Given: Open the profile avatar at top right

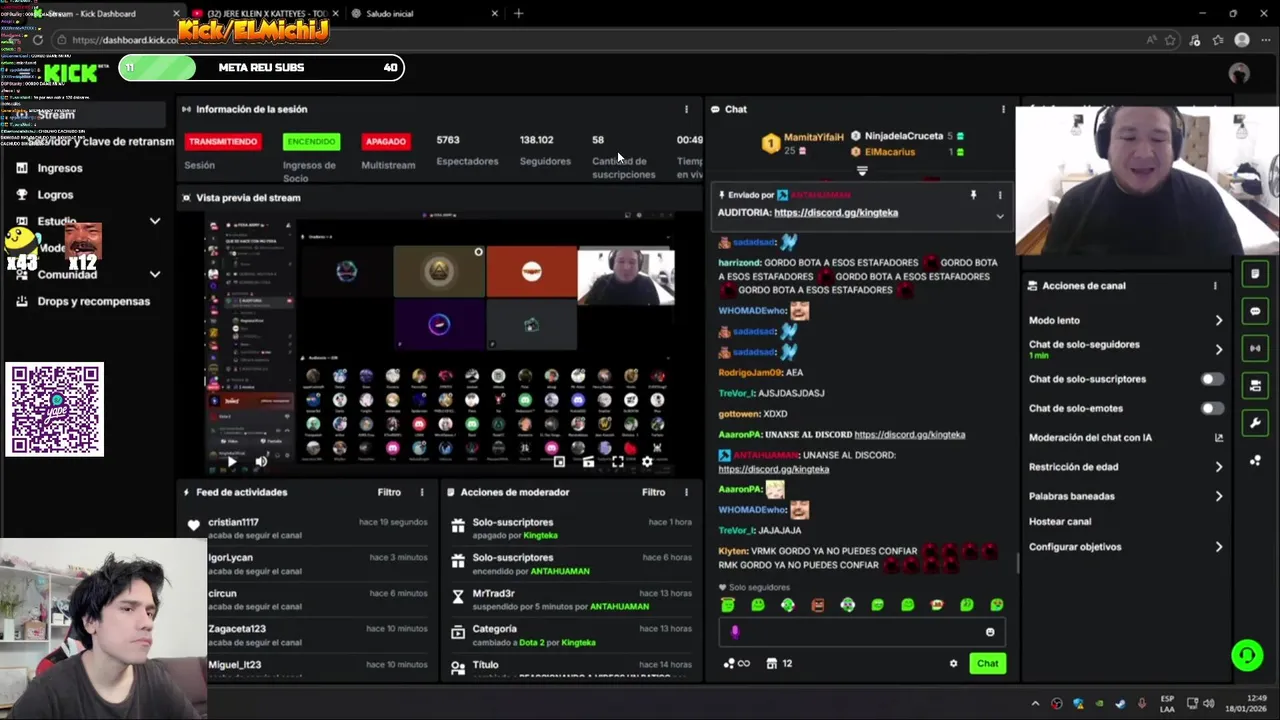Looking at the screenshot, I should point(1239,73).
